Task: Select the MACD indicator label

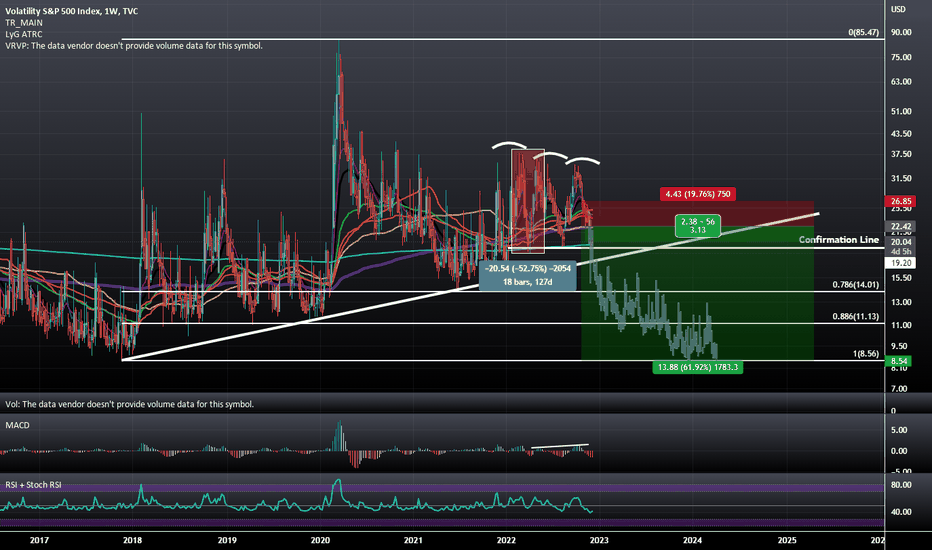Action: (17, 425)
